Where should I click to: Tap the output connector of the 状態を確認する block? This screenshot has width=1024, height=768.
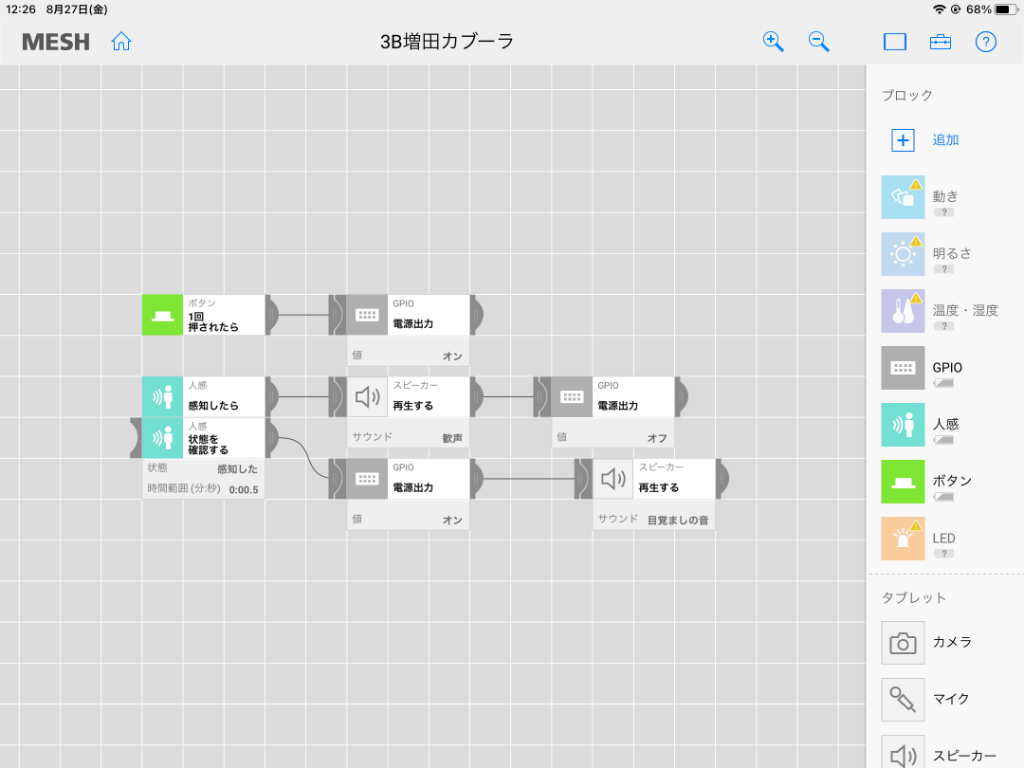pyautogui.click(x=272, y=438)
